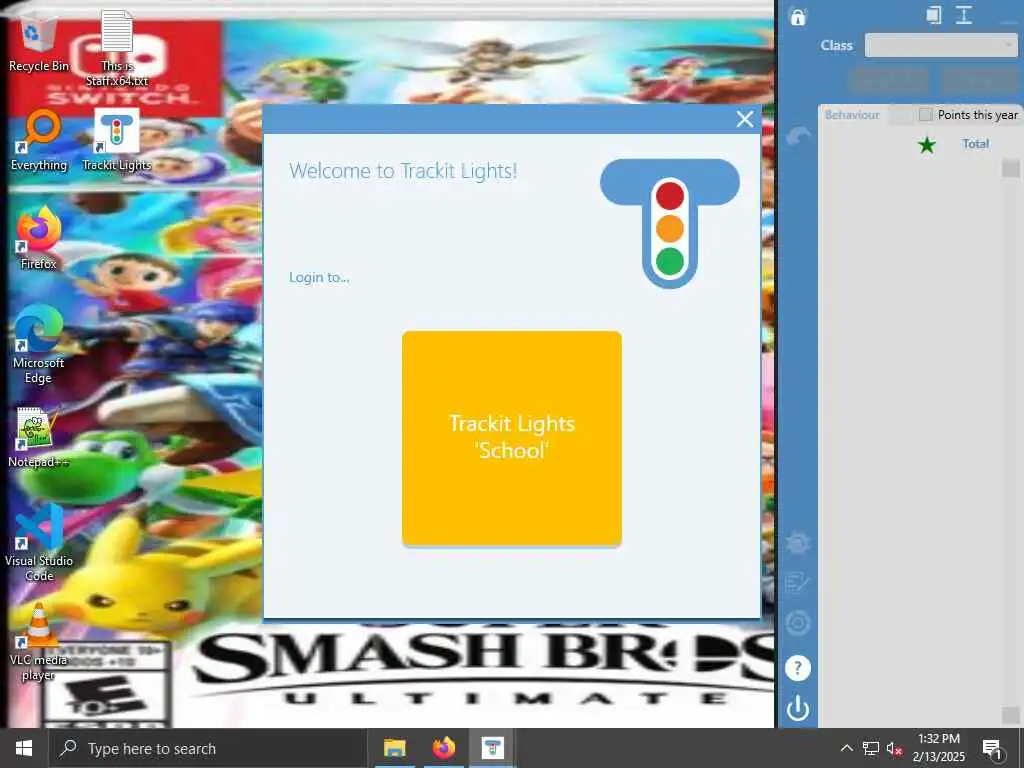Image resolution: width=1024 pixels, height=768 pixels.
Task: Click the undo arrow icon in the sidebar
Action: point(798,136)
